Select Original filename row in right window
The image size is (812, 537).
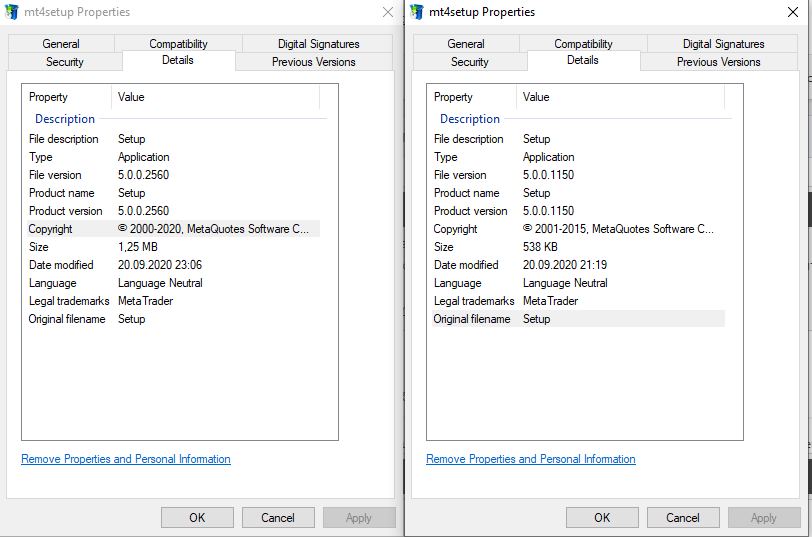(x=578, y=319)
